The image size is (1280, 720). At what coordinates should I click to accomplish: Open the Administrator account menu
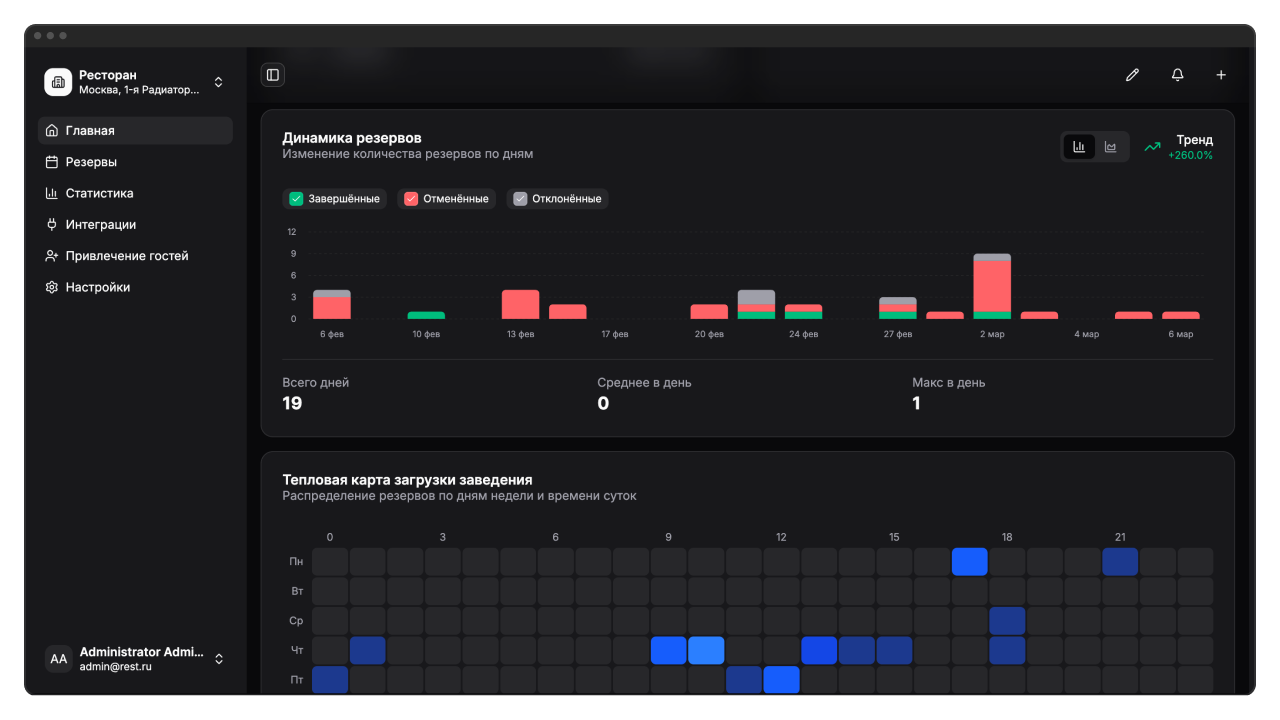tap(219, 659)
